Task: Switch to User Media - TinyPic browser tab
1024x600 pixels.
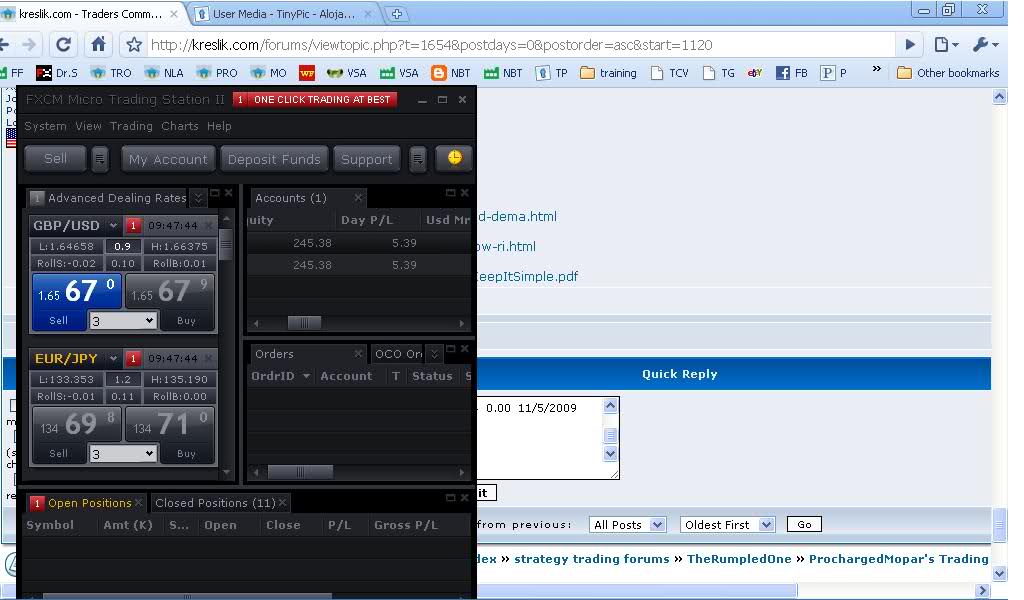Action: [285, 14]
